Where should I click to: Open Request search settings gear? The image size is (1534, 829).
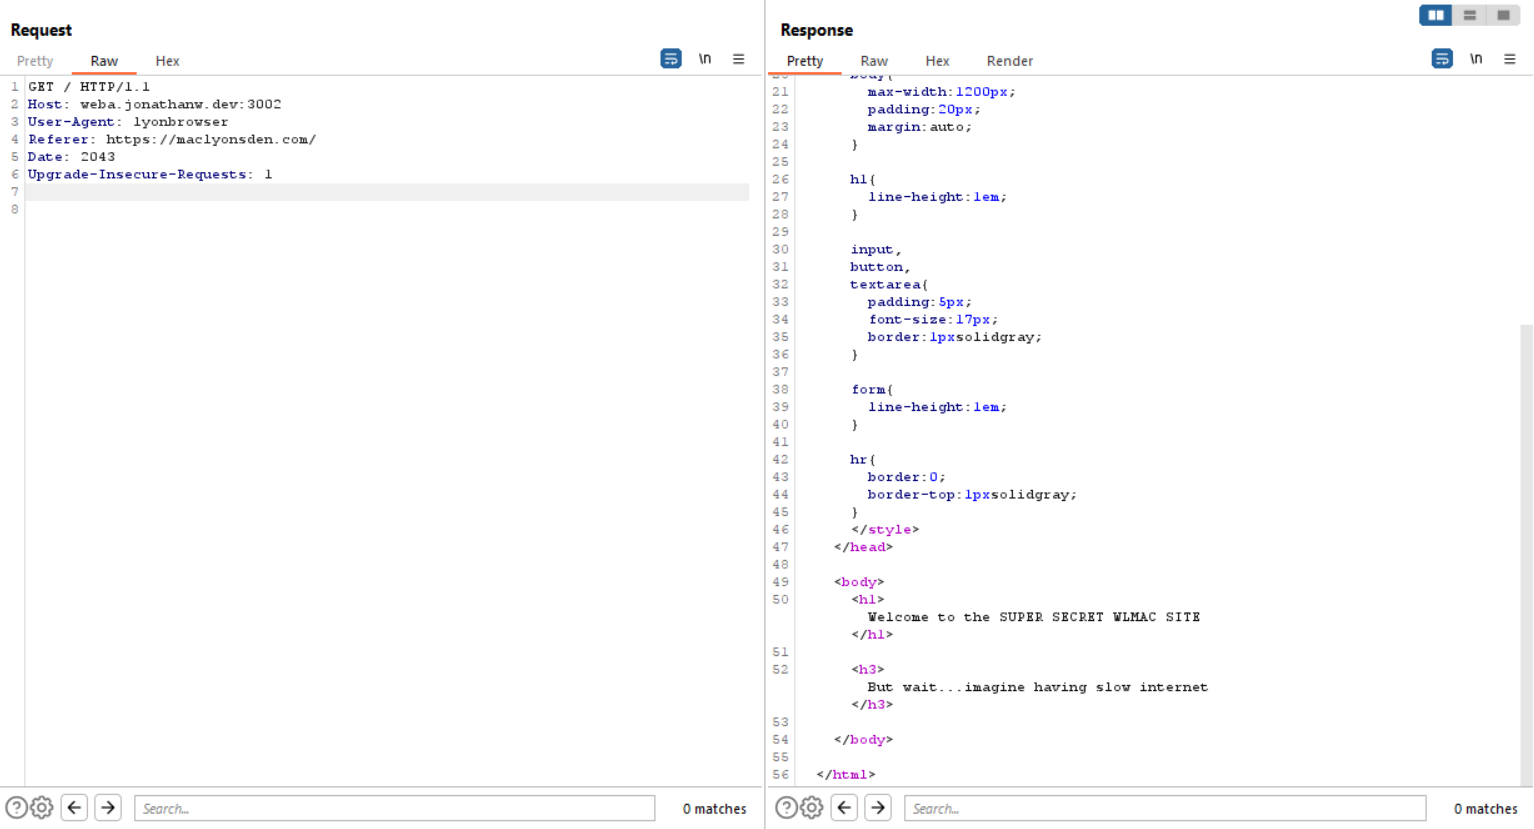(41, 808)
